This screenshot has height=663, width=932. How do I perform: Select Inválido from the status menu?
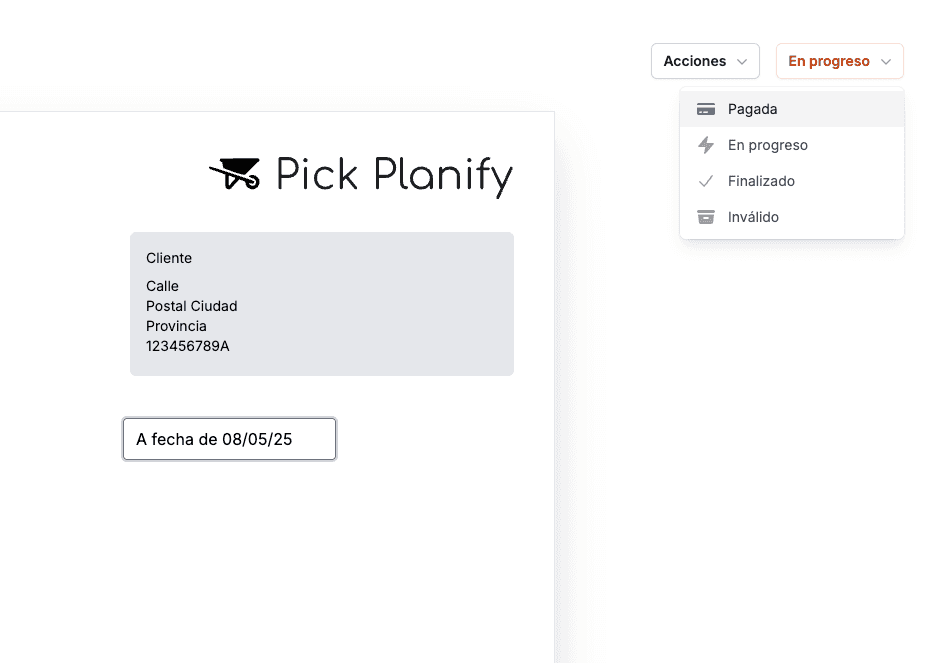click(x=752, y=216)
